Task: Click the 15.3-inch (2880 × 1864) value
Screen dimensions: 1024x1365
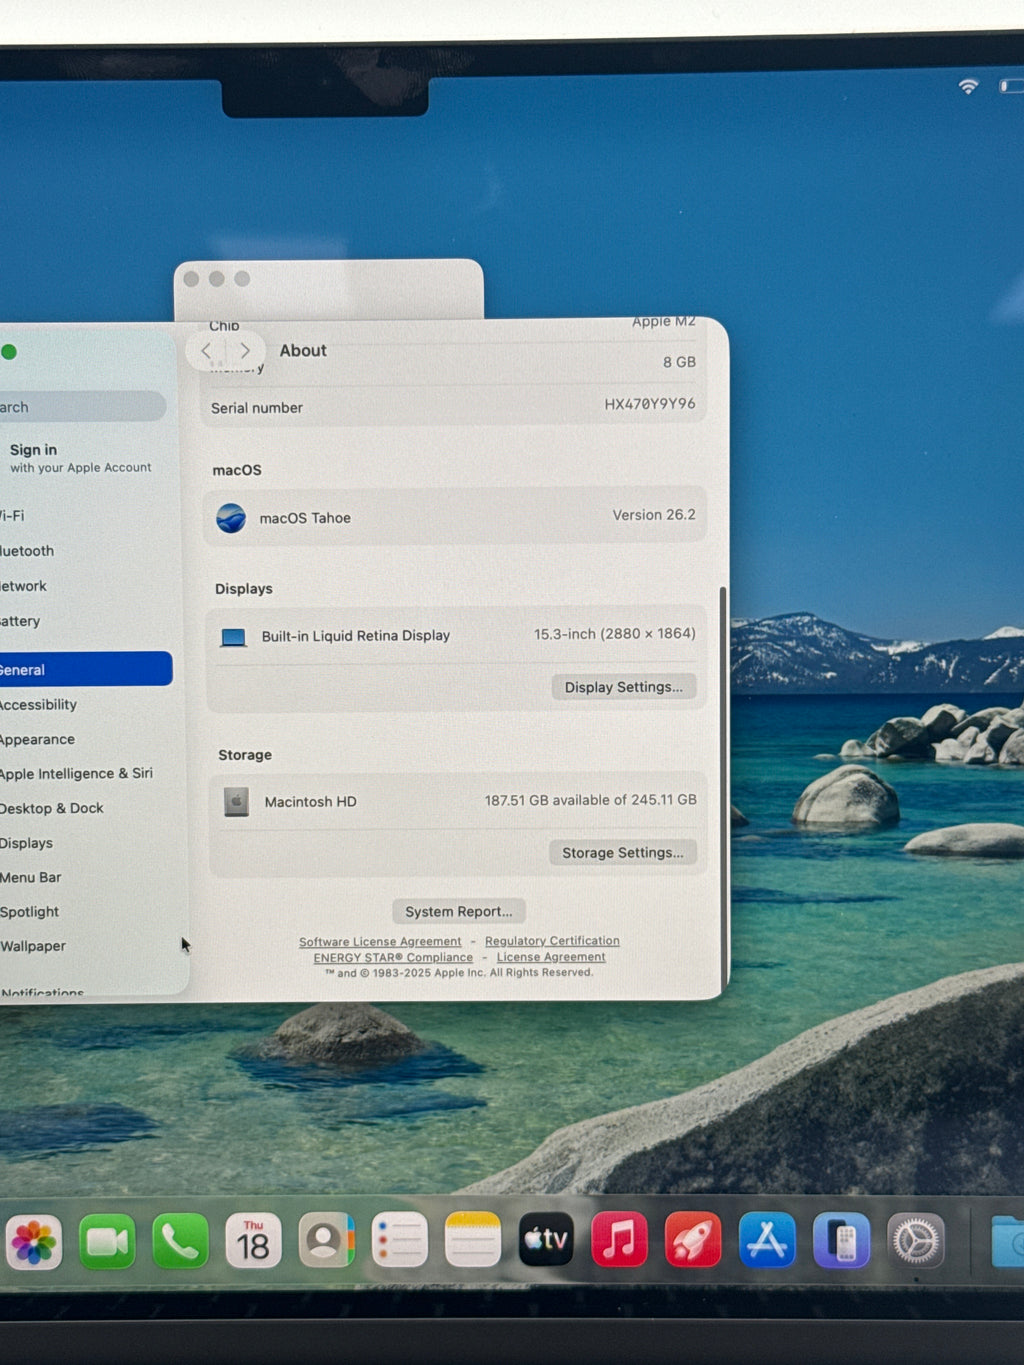Action: 615,634
